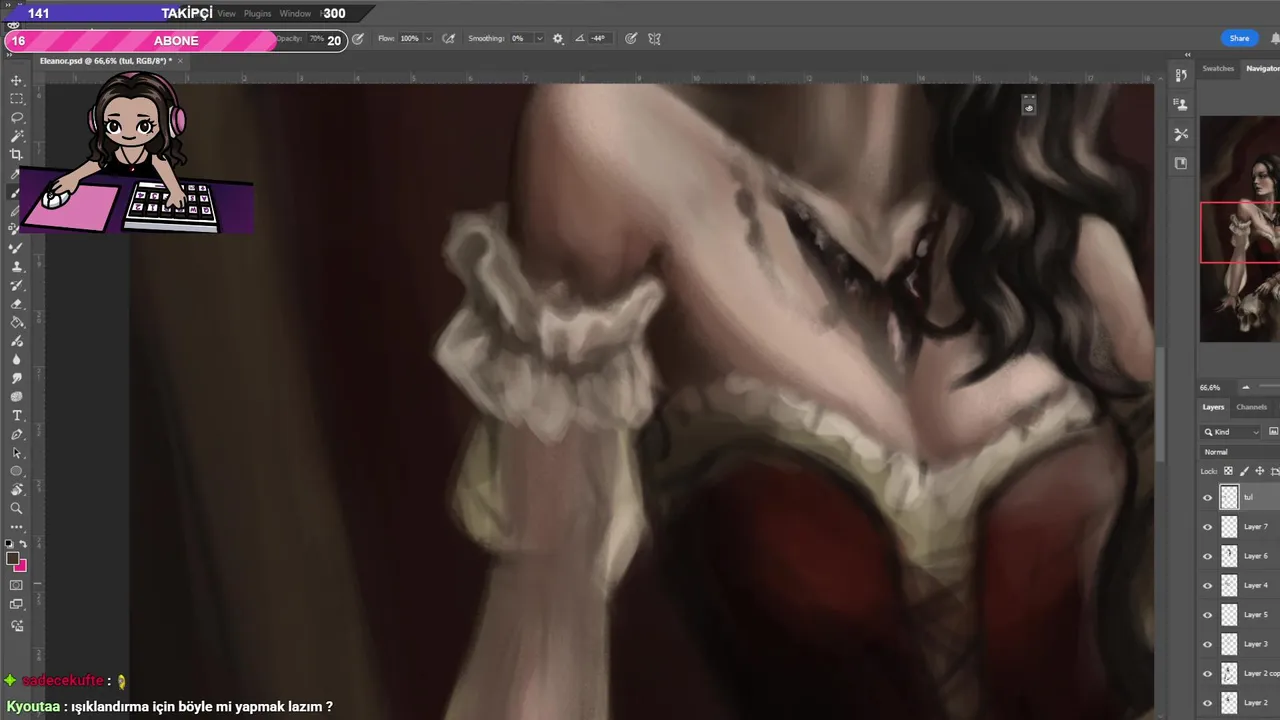Hide Layer 2 with eye icon

tap(1207, 703)
